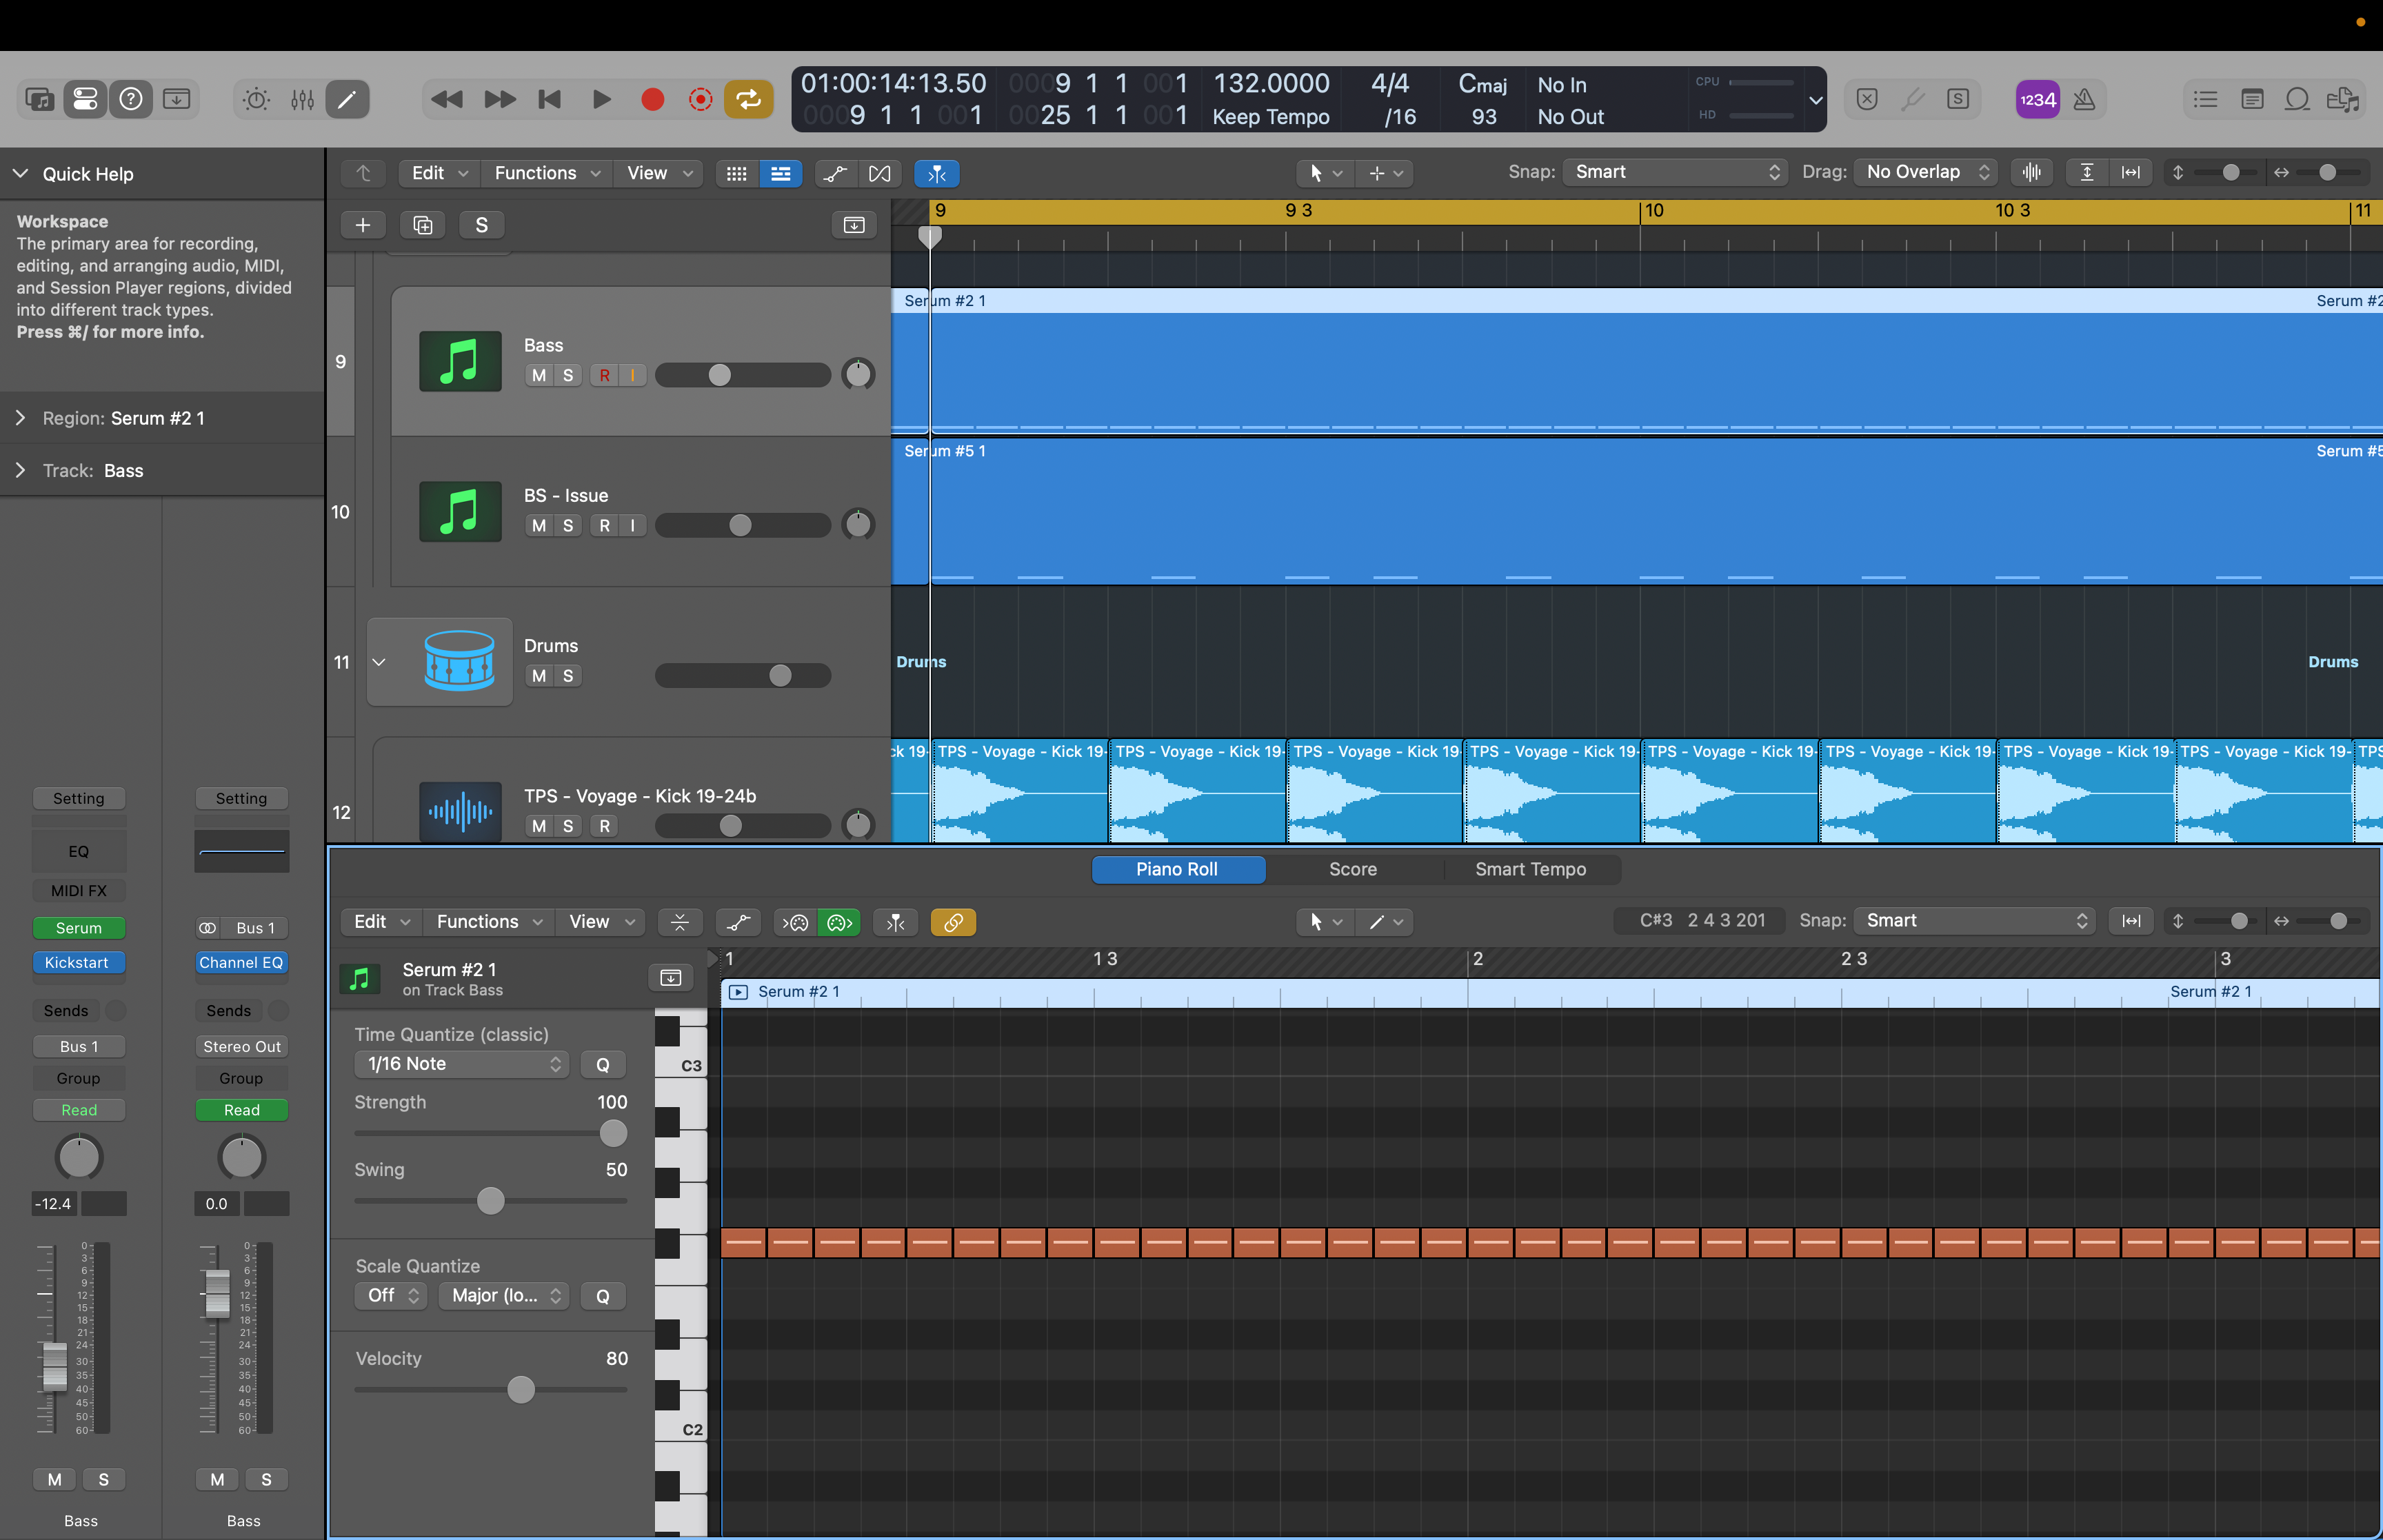Solo the BS - Issue track

(568, 525)
